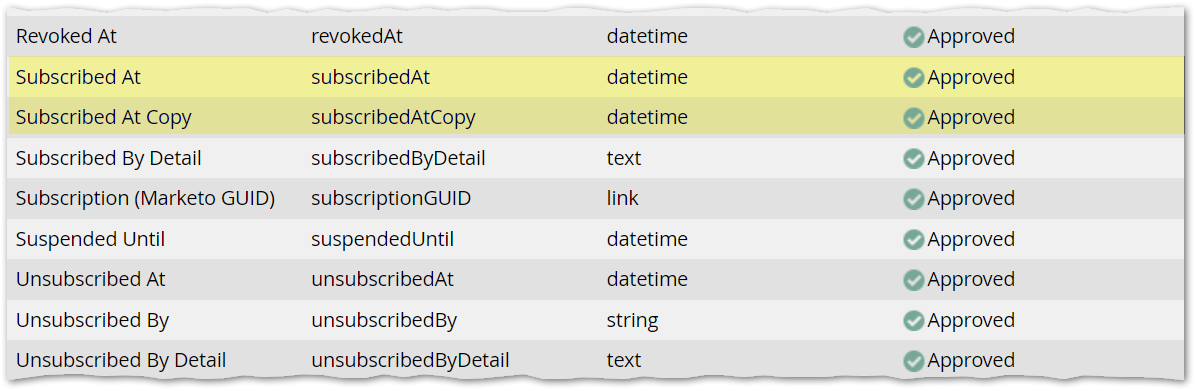
Task: Click the Approved checkmark icon for Subscribed At
Action: click(x=913, y=78)
